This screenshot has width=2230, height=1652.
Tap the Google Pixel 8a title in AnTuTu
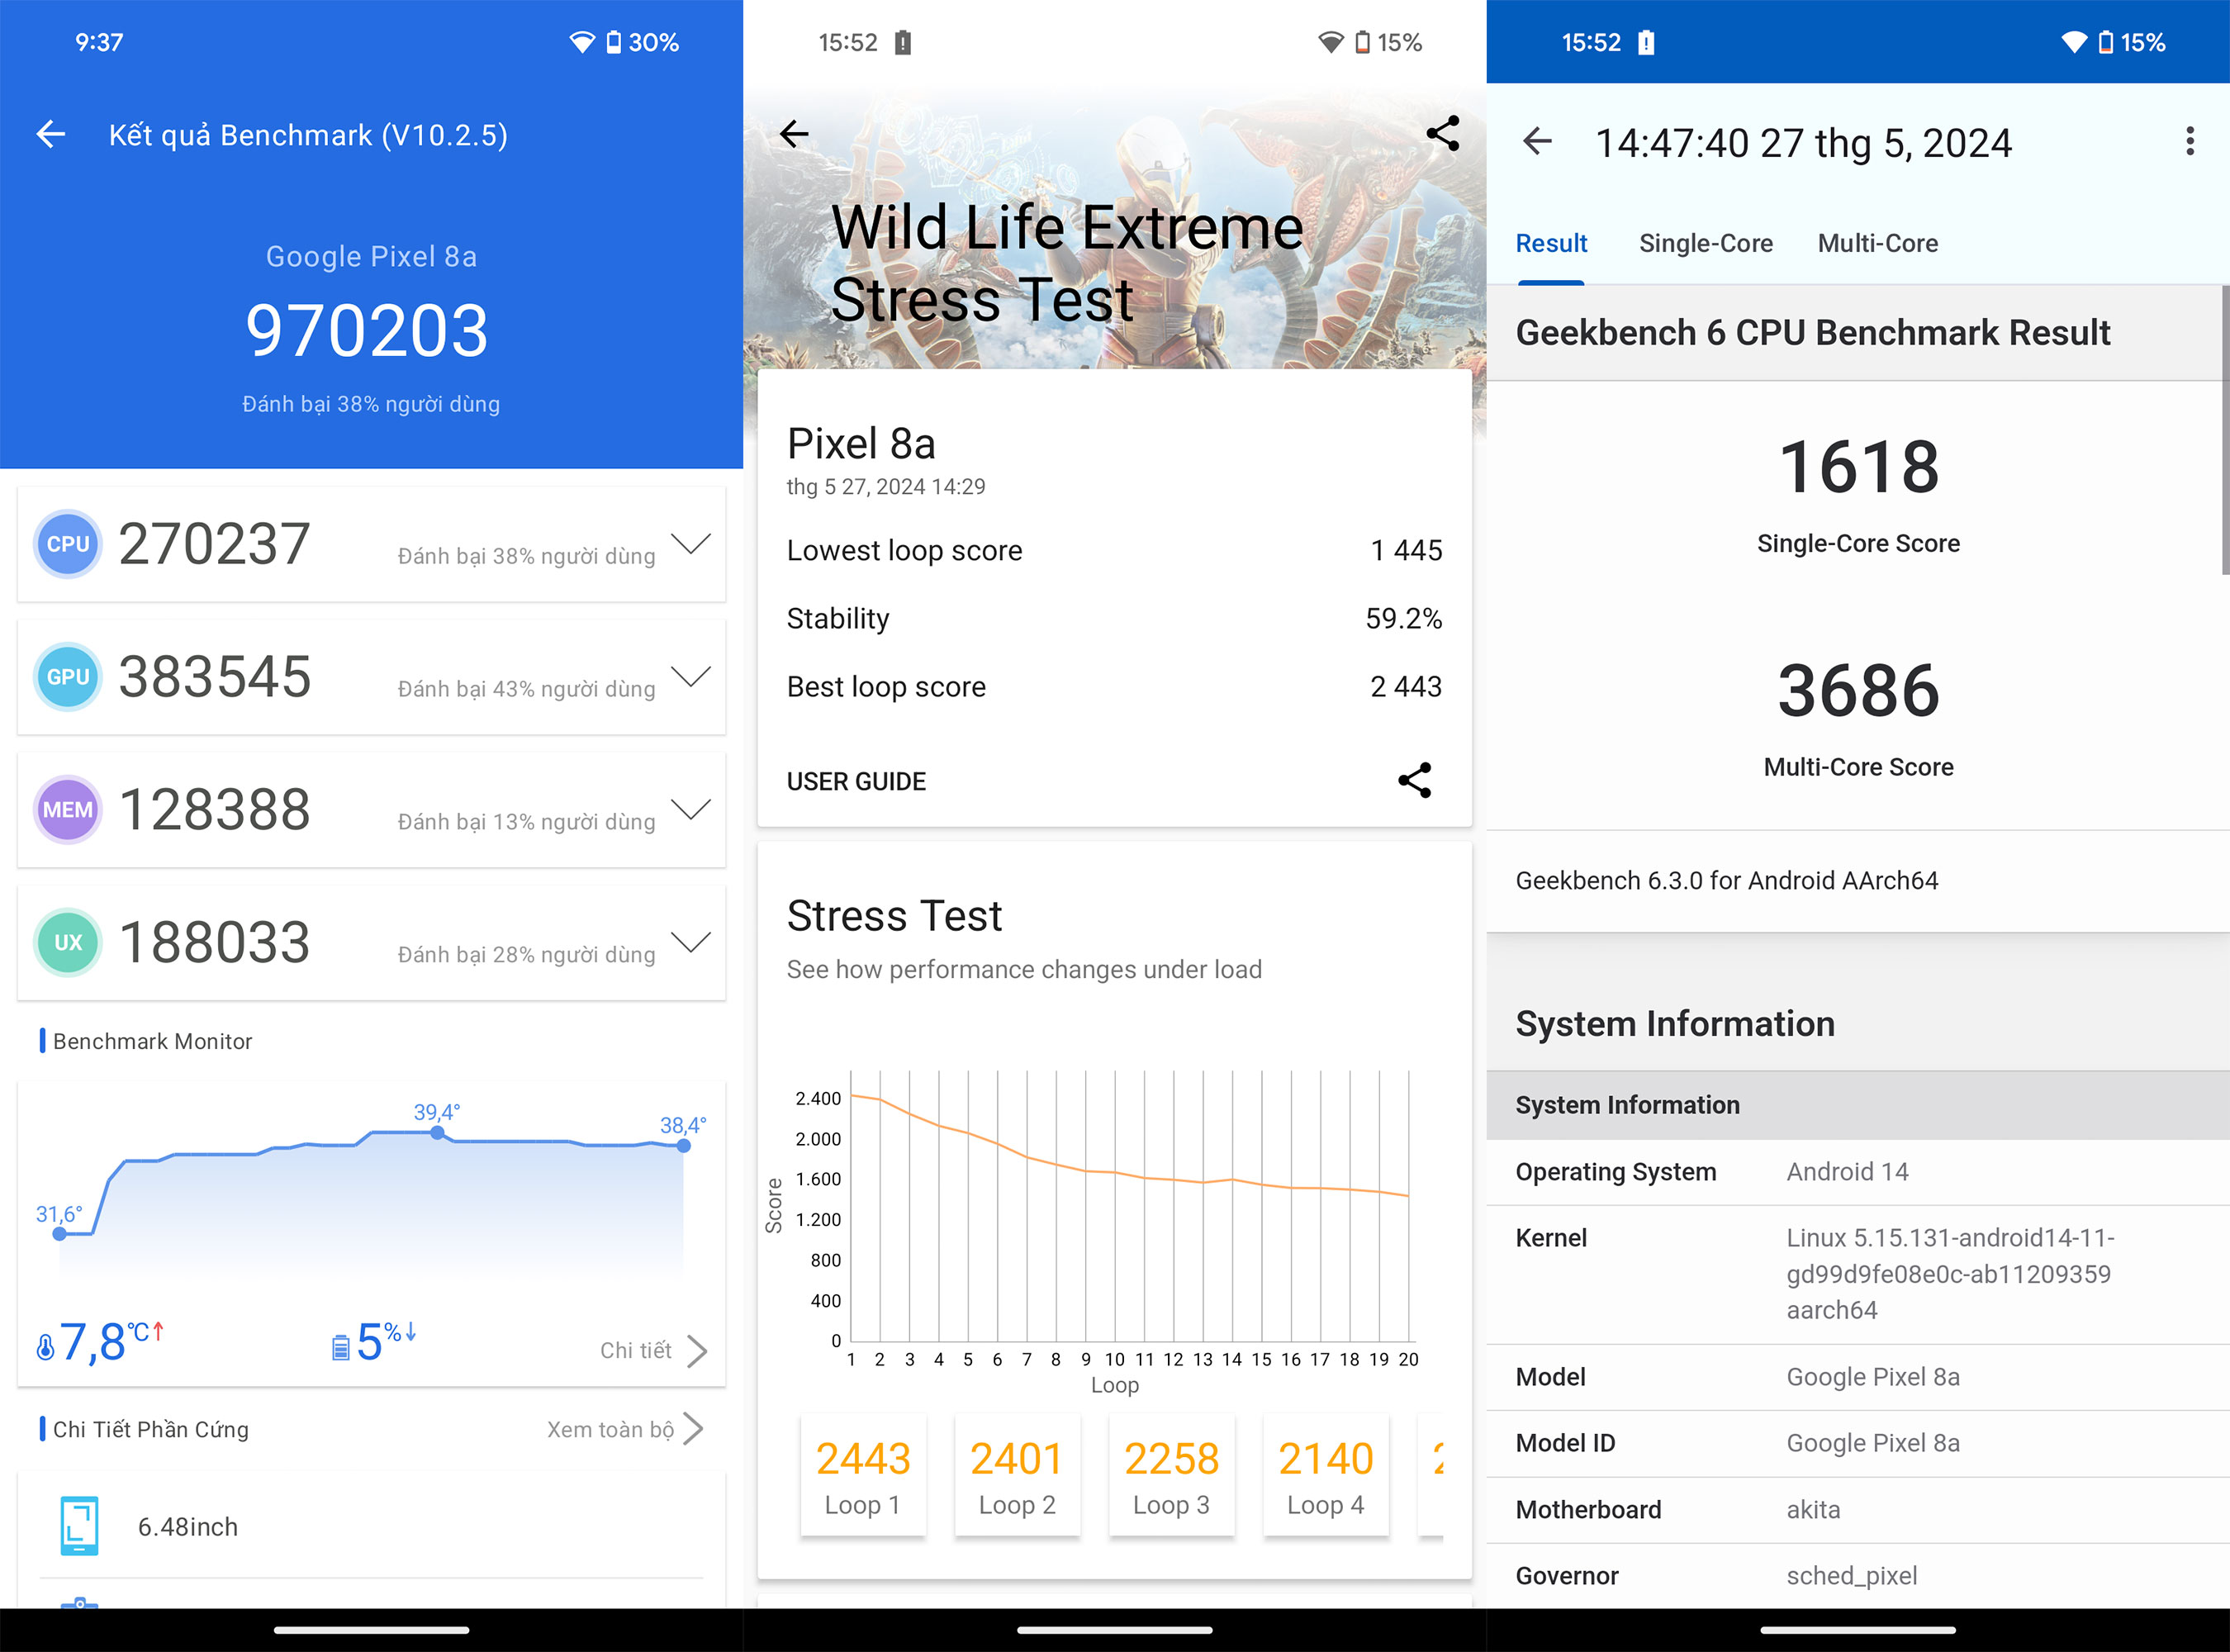click(x=371, y=256)
